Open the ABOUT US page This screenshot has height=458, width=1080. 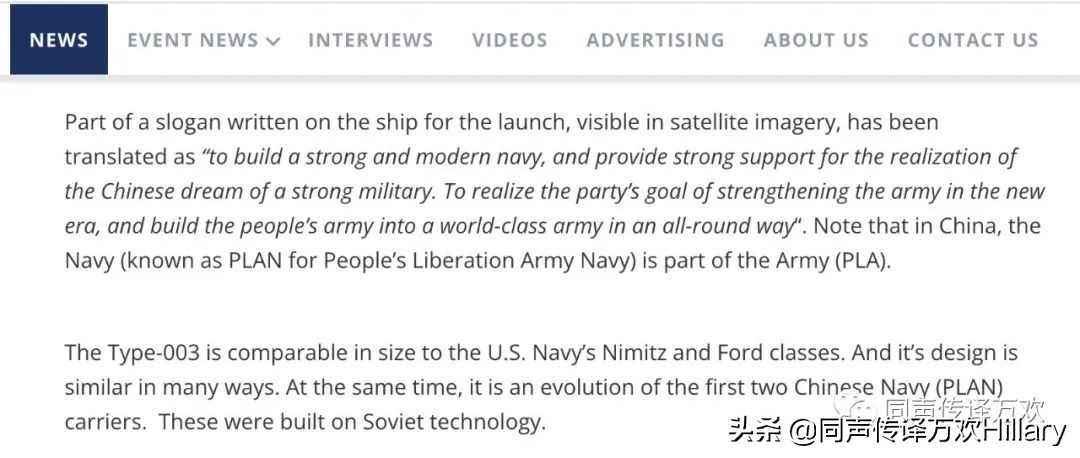[x=816, y=40]
